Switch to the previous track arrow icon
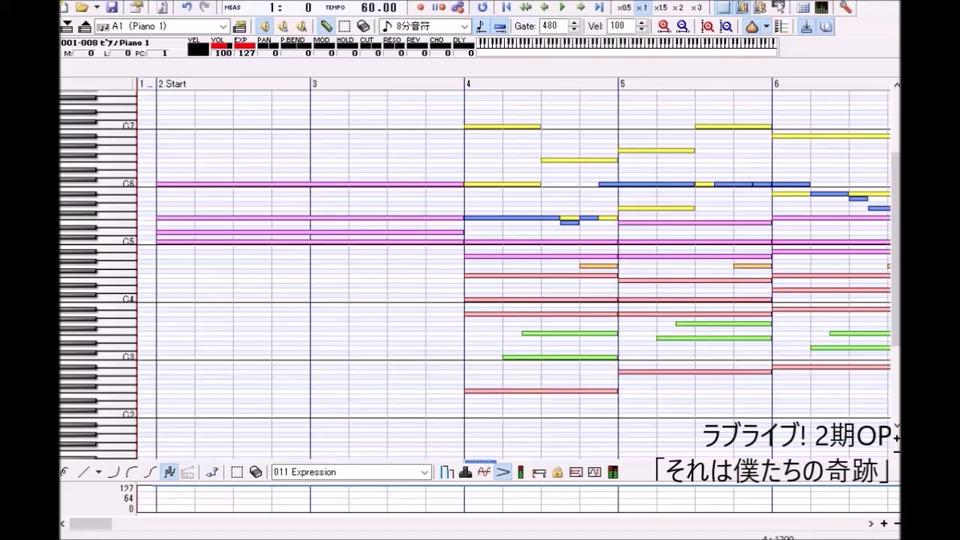 coord(67,26)
